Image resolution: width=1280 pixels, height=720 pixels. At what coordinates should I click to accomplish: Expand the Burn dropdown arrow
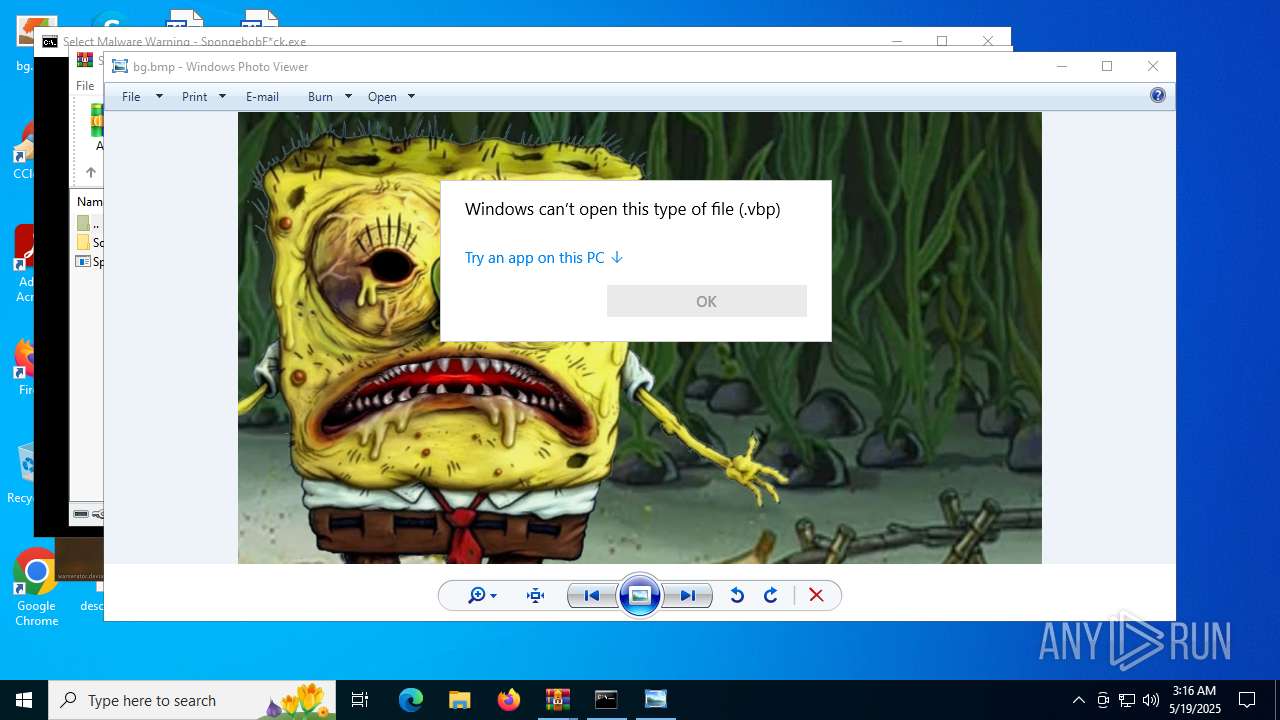pyautogui.click(x=348, y=97)
